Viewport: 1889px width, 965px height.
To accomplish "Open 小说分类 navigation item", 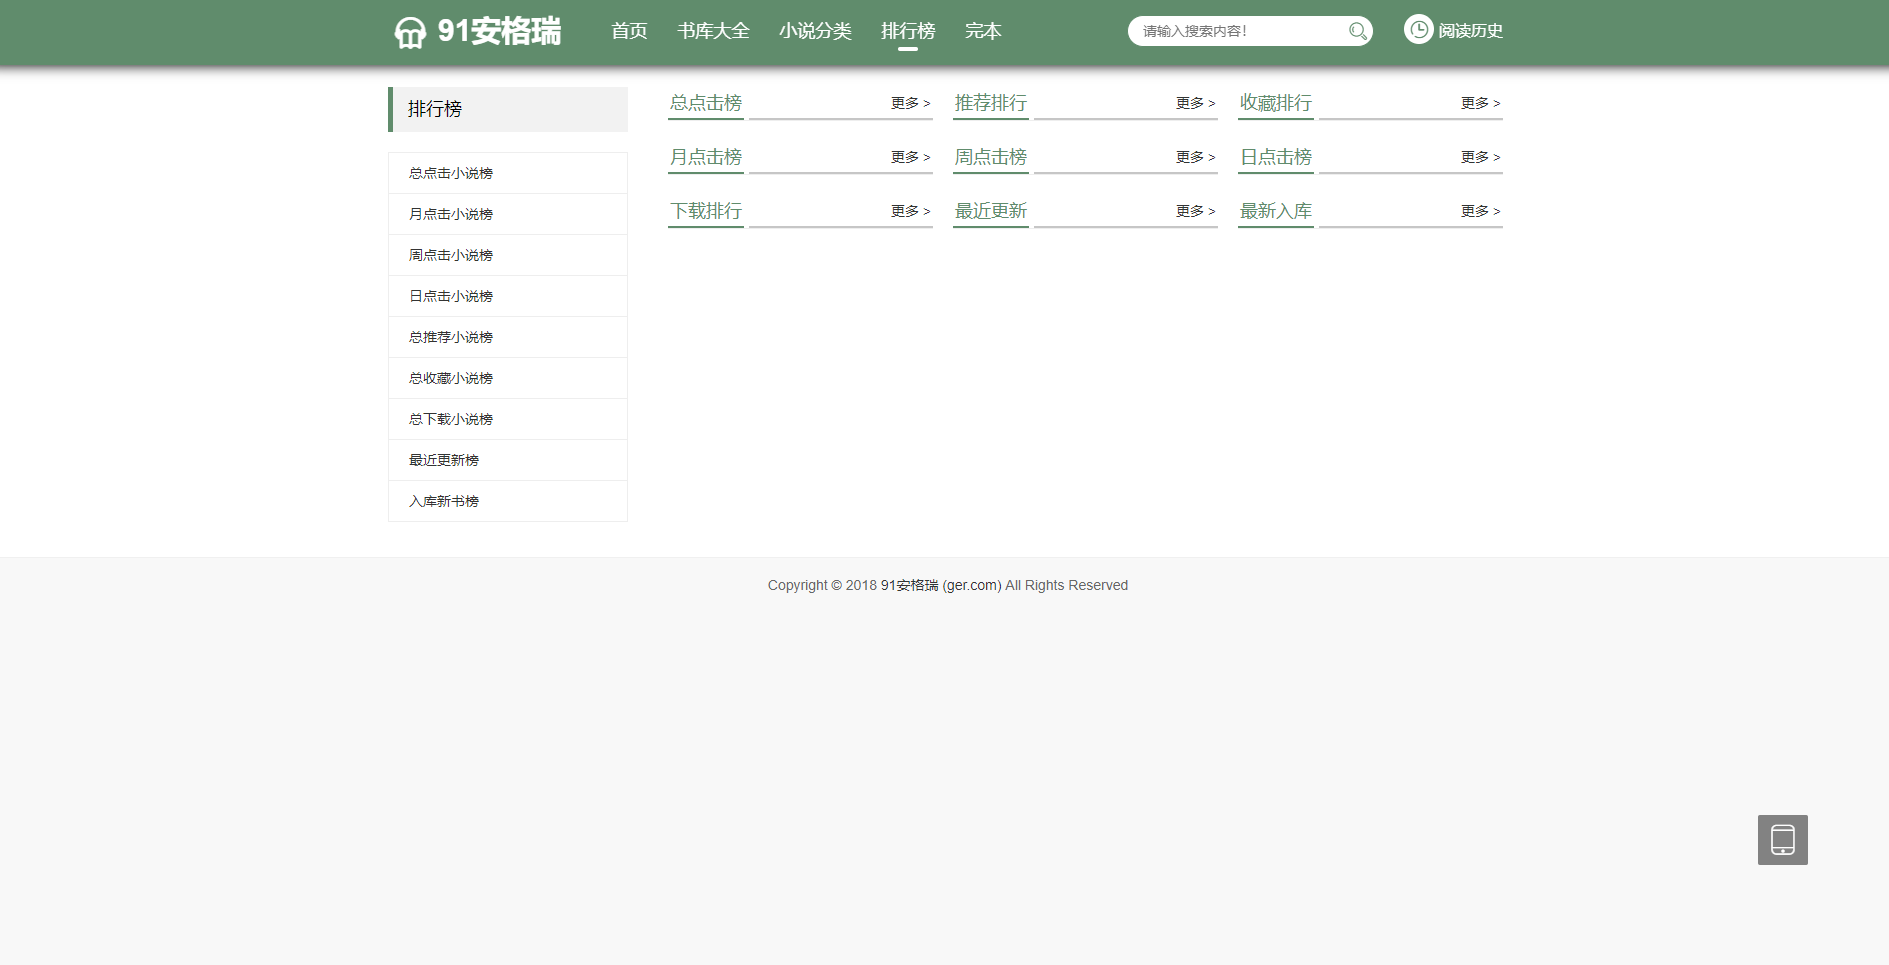I will pyautogui.click(x=815, y=31).
